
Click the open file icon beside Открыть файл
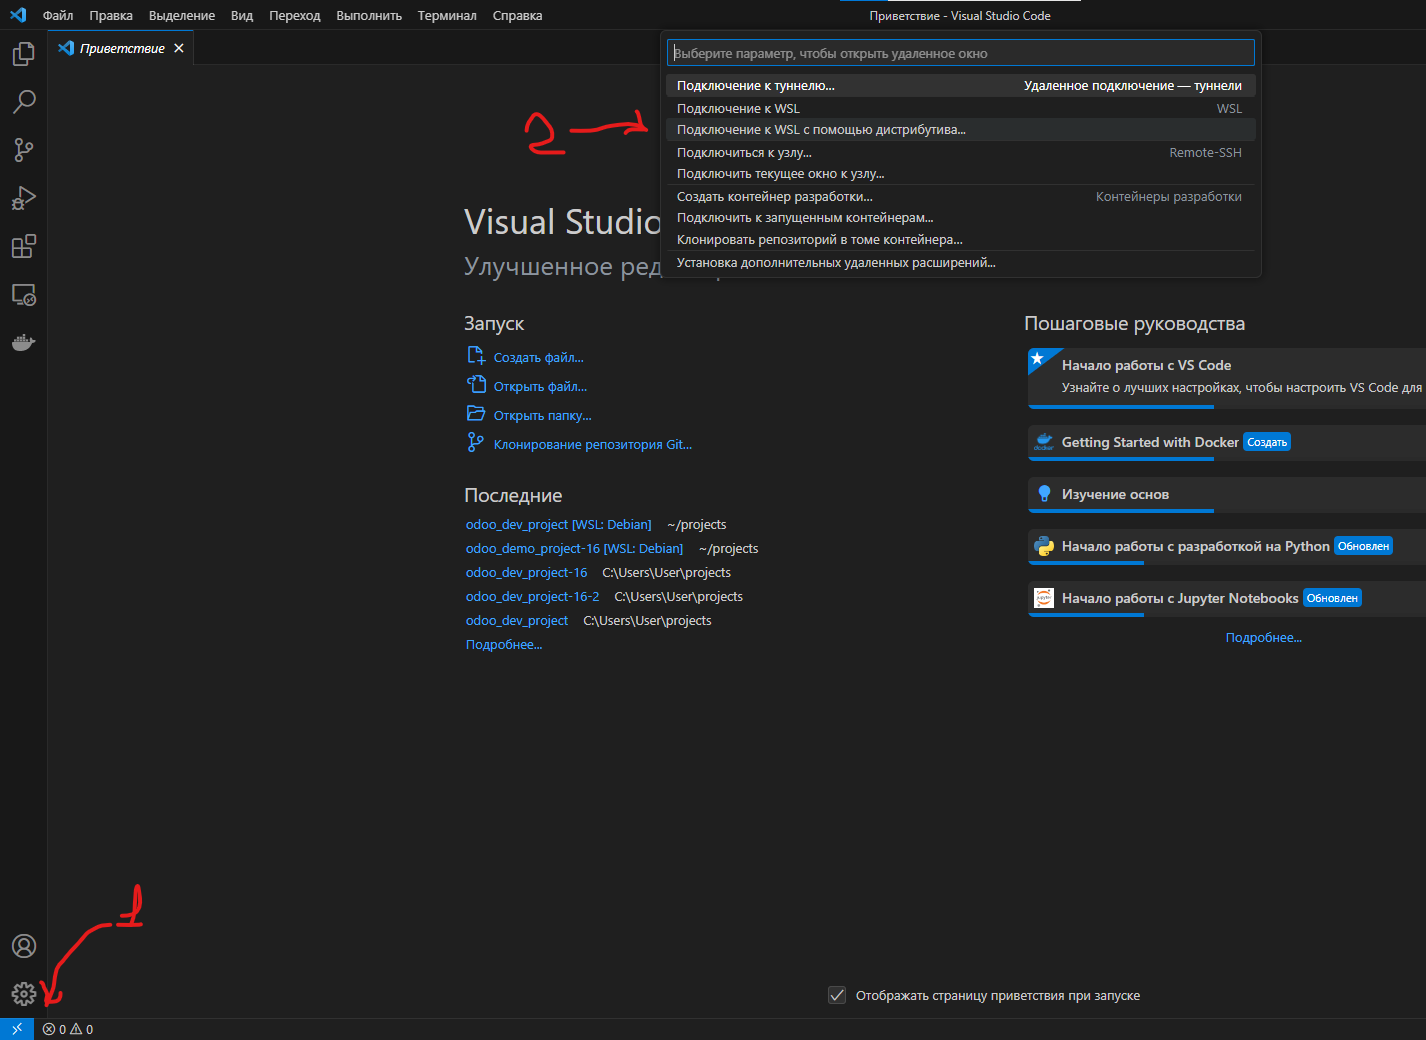coord(476,385)
